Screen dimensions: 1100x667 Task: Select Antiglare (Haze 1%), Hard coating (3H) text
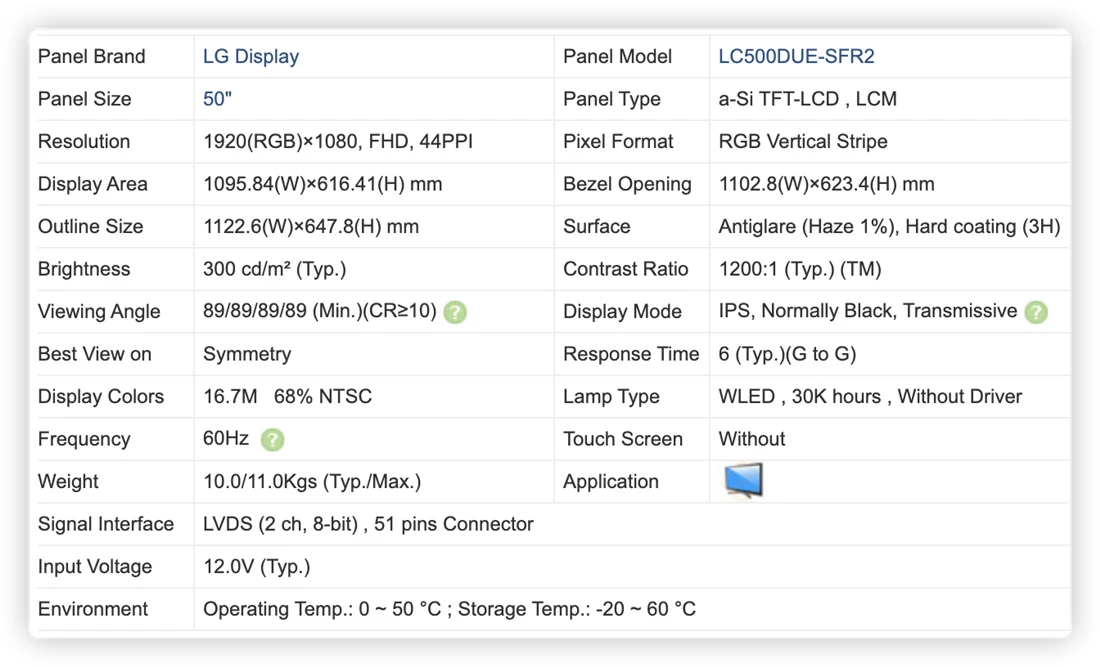[x=889, y=227]
